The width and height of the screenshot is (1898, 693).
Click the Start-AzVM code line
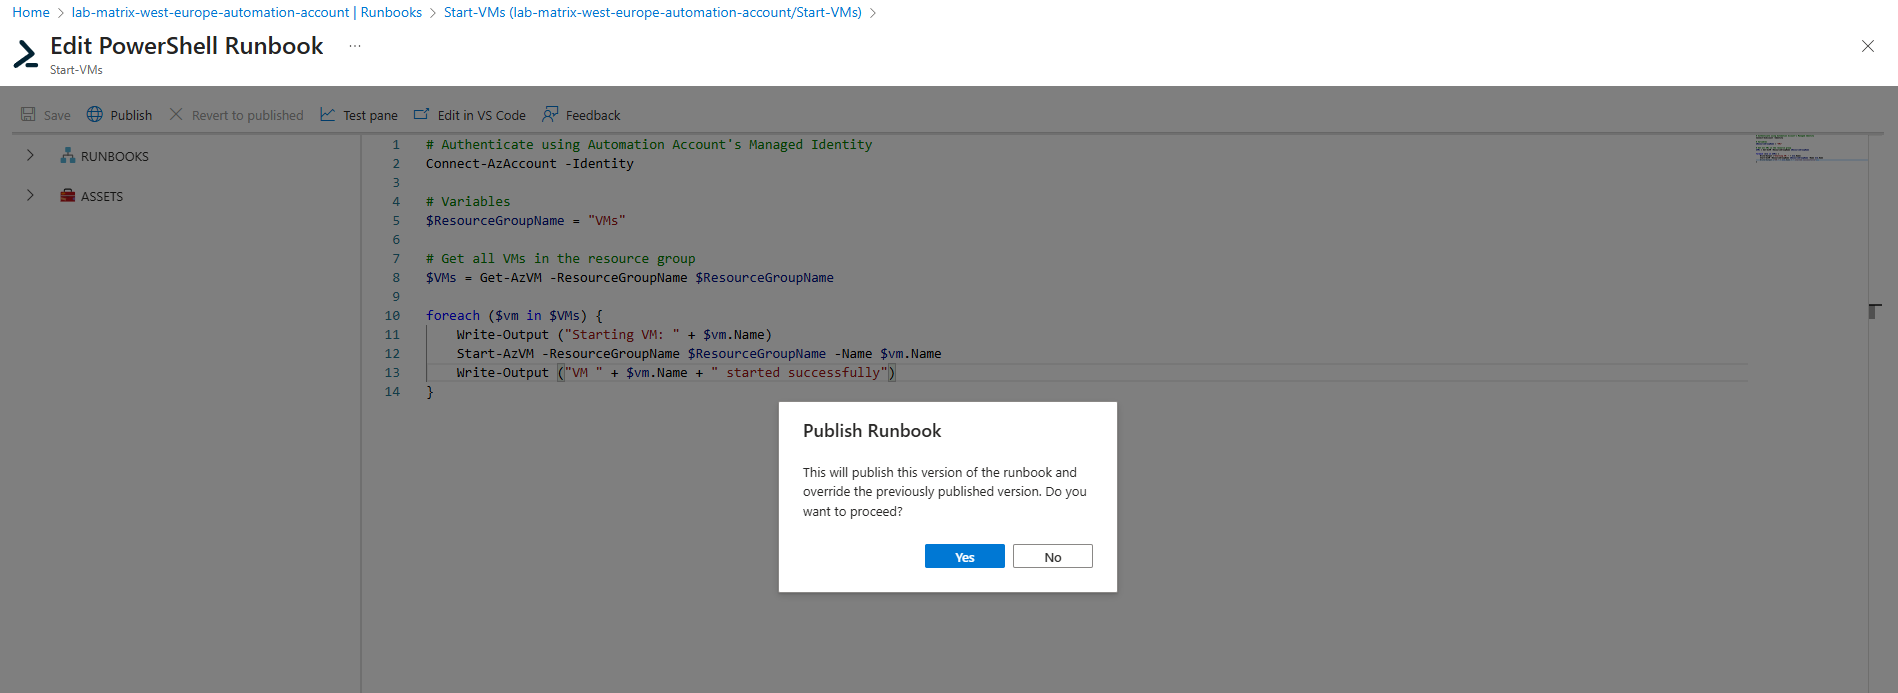point(699,353)
